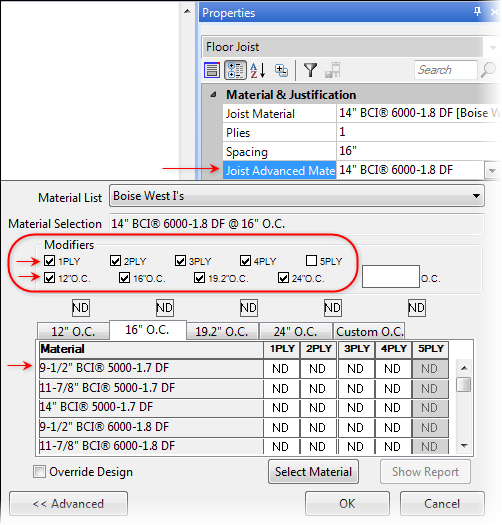Switch to the 19.2" O.C. tab
This screenshot has height=525, width=502.
click(x=222, y=331)
